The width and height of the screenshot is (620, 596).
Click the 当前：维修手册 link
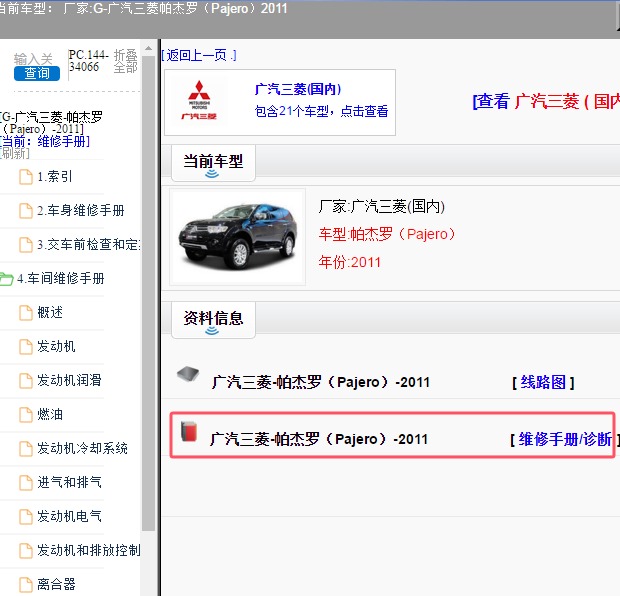point(45,142)
